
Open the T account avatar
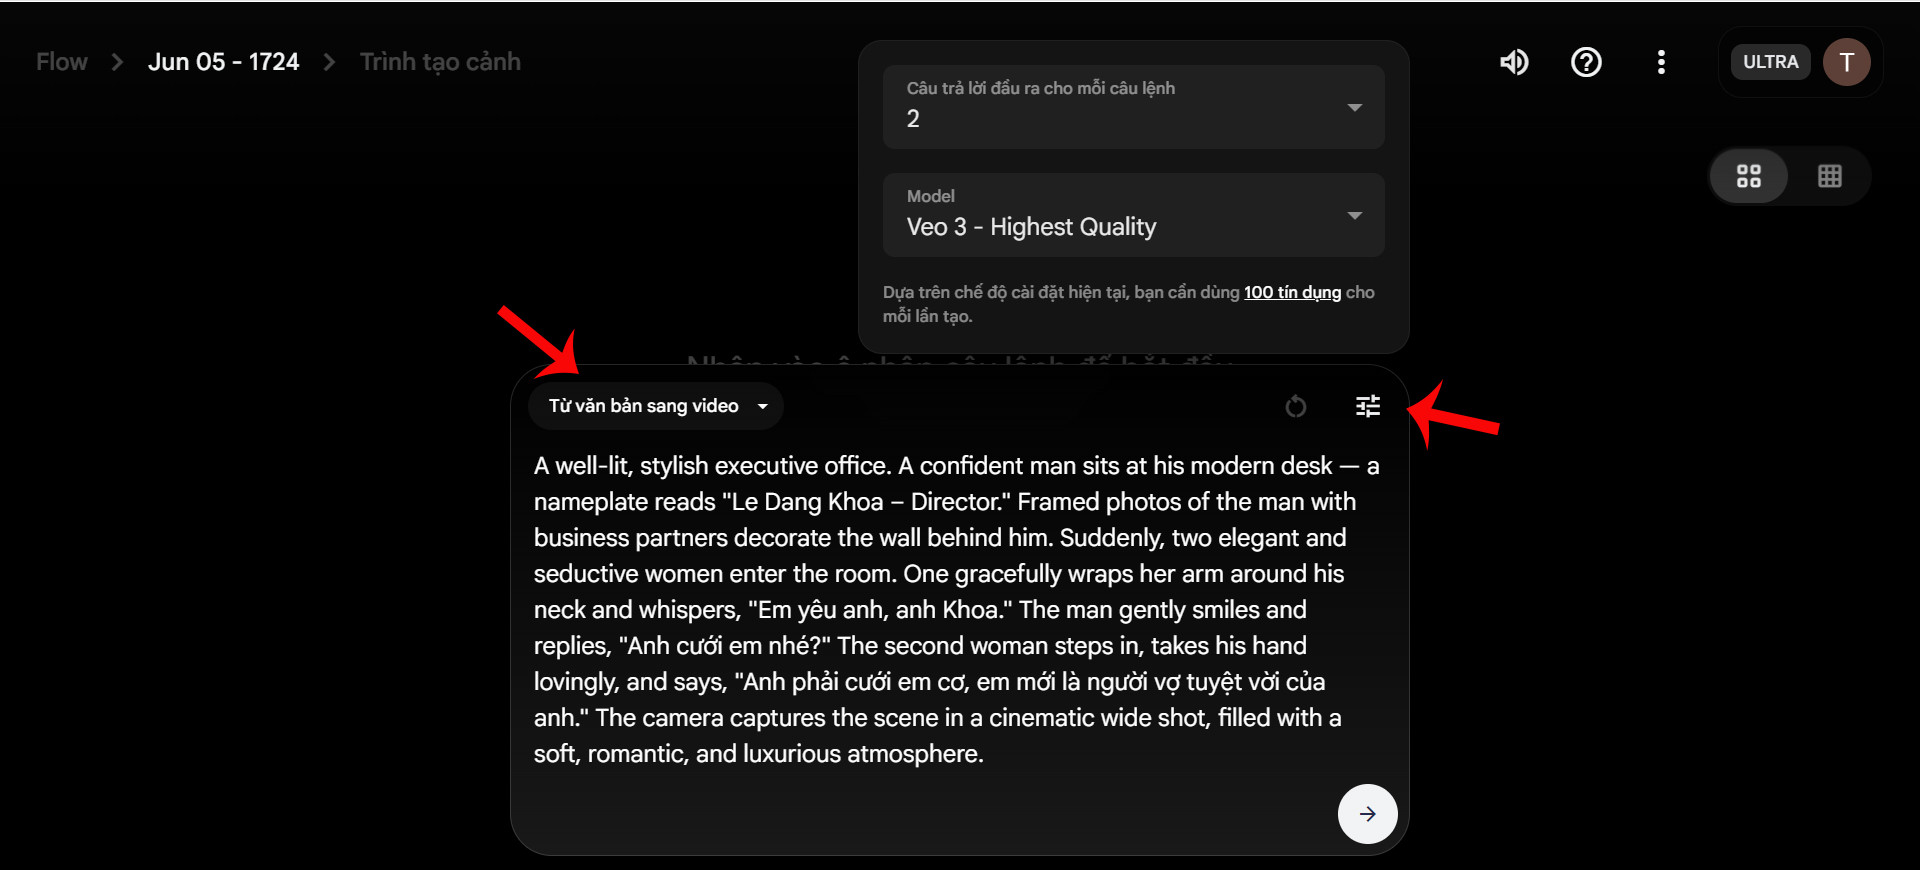tap(1846, 62)
